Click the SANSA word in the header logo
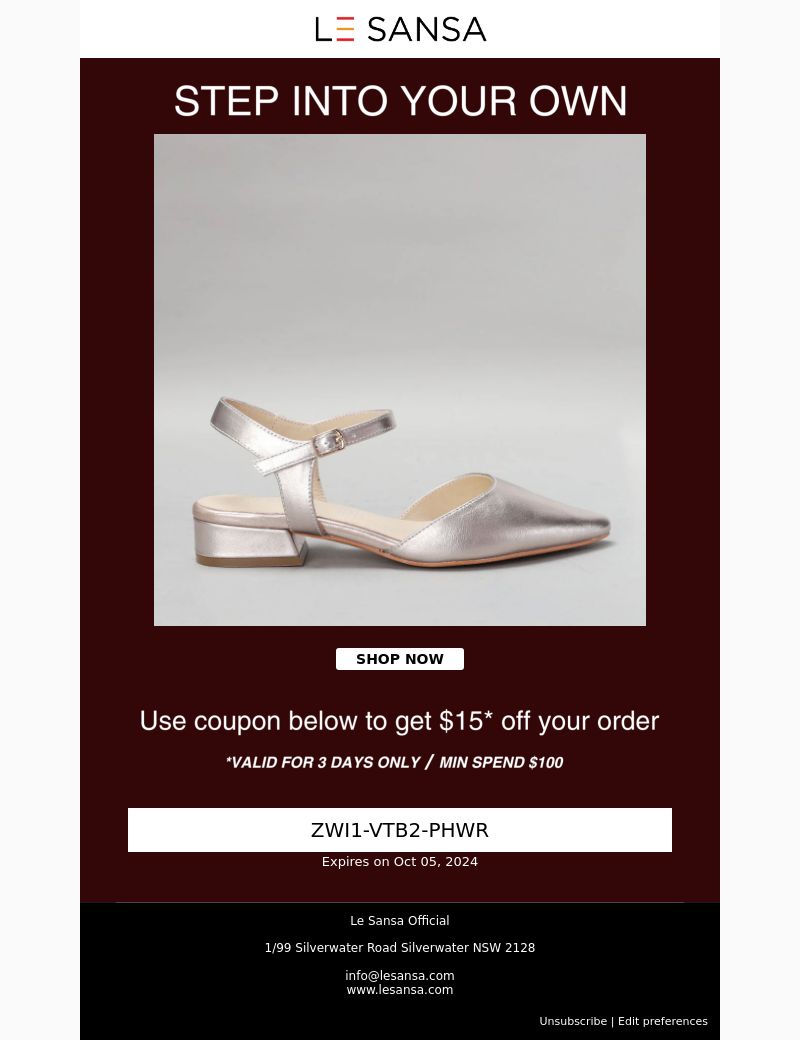The height and width of the screenshot is (1040, 800). click(427, 29)
